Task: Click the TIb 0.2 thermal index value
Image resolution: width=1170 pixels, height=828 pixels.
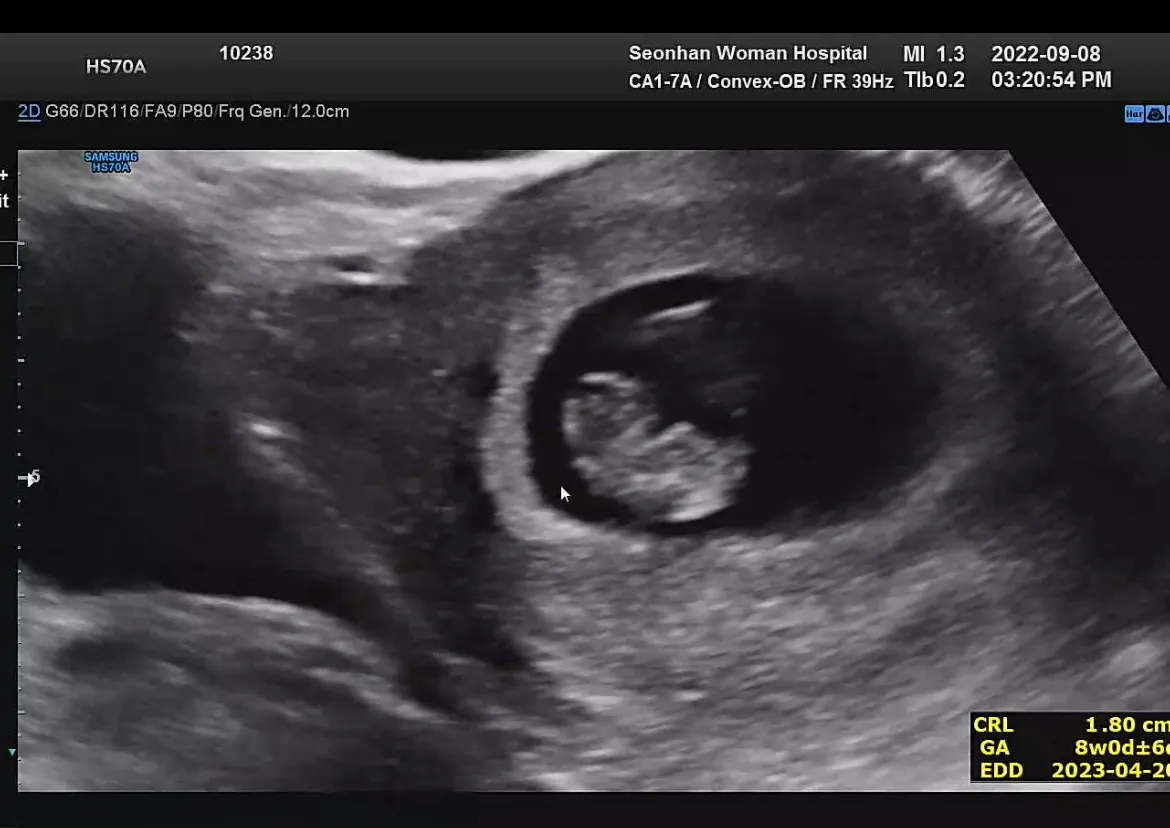Action: 934,80
